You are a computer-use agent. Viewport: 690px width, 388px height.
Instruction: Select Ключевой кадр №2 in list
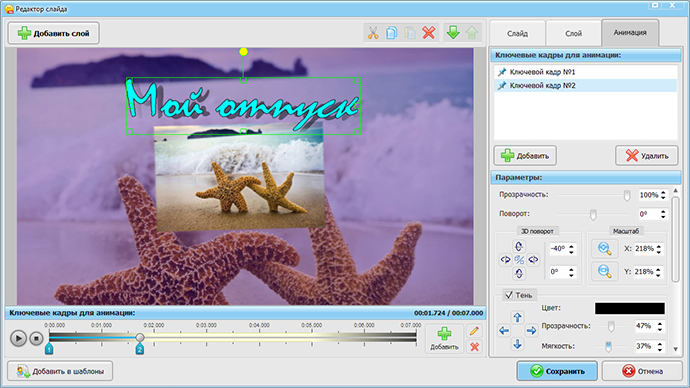point(585,85)
